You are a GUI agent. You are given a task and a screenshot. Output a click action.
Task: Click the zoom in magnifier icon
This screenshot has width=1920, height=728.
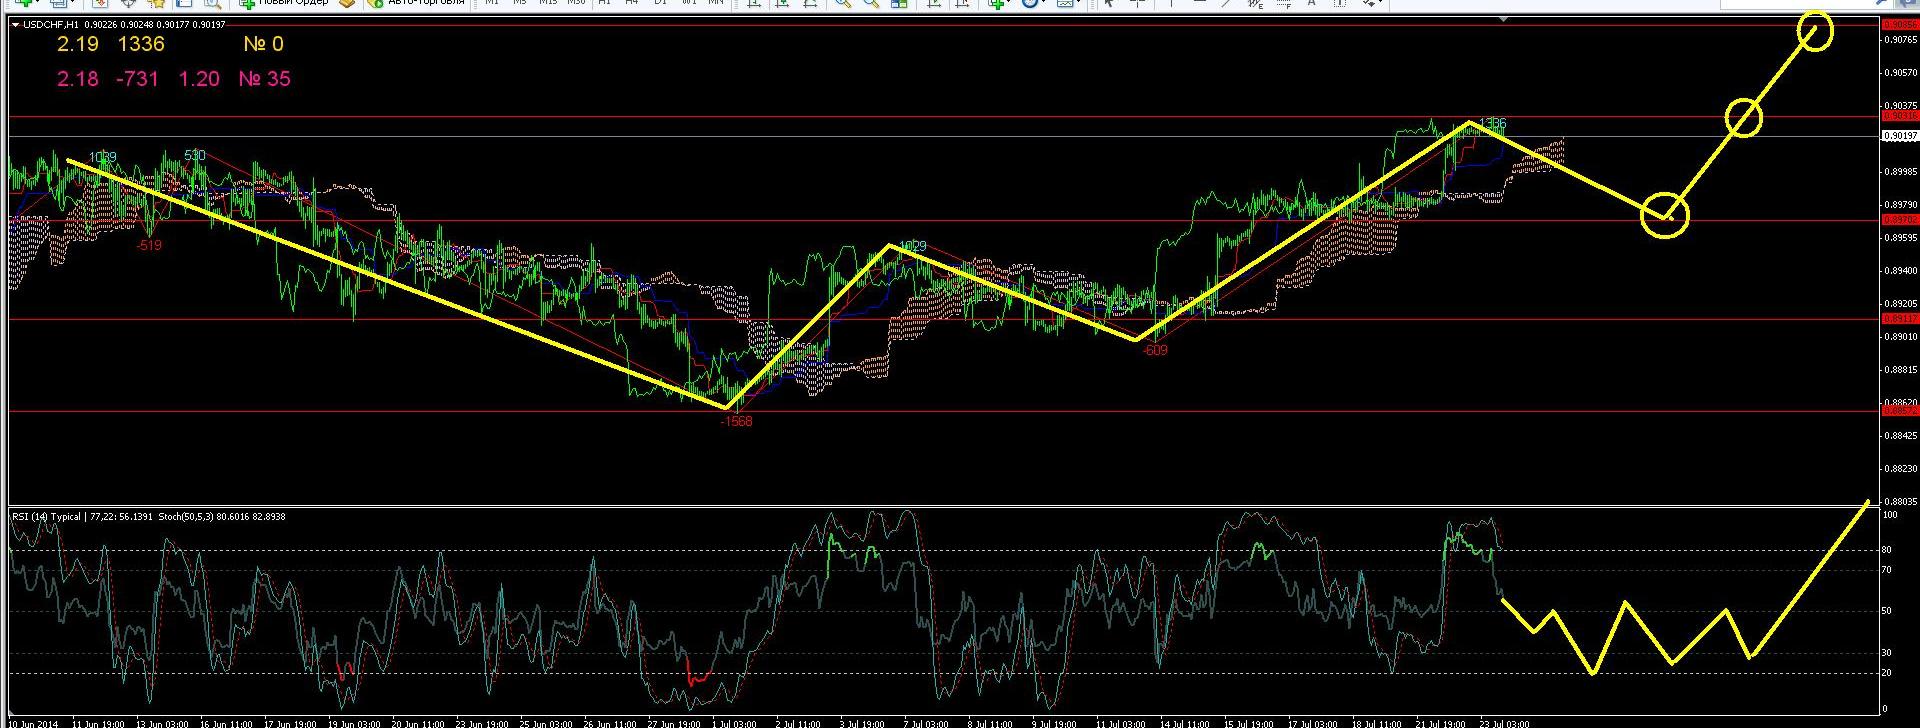click(x=843, y=3)
